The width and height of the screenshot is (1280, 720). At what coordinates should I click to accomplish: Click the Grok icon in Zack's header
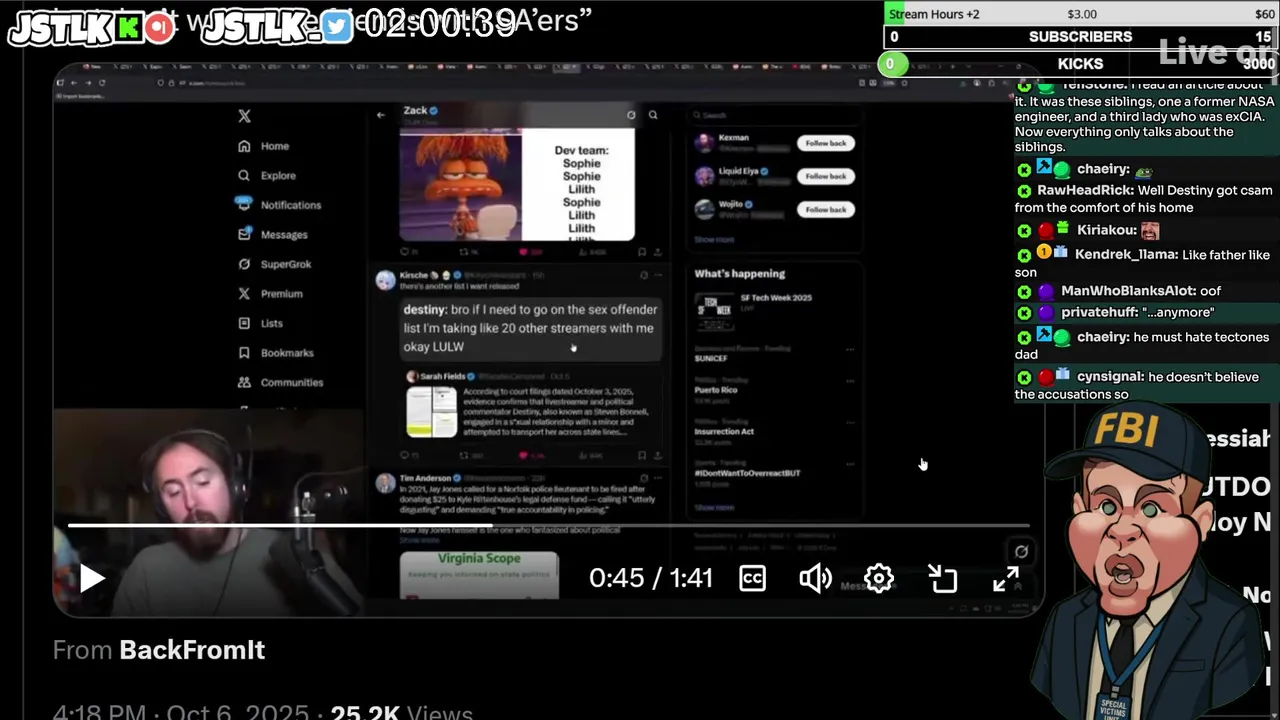[631, 115]
